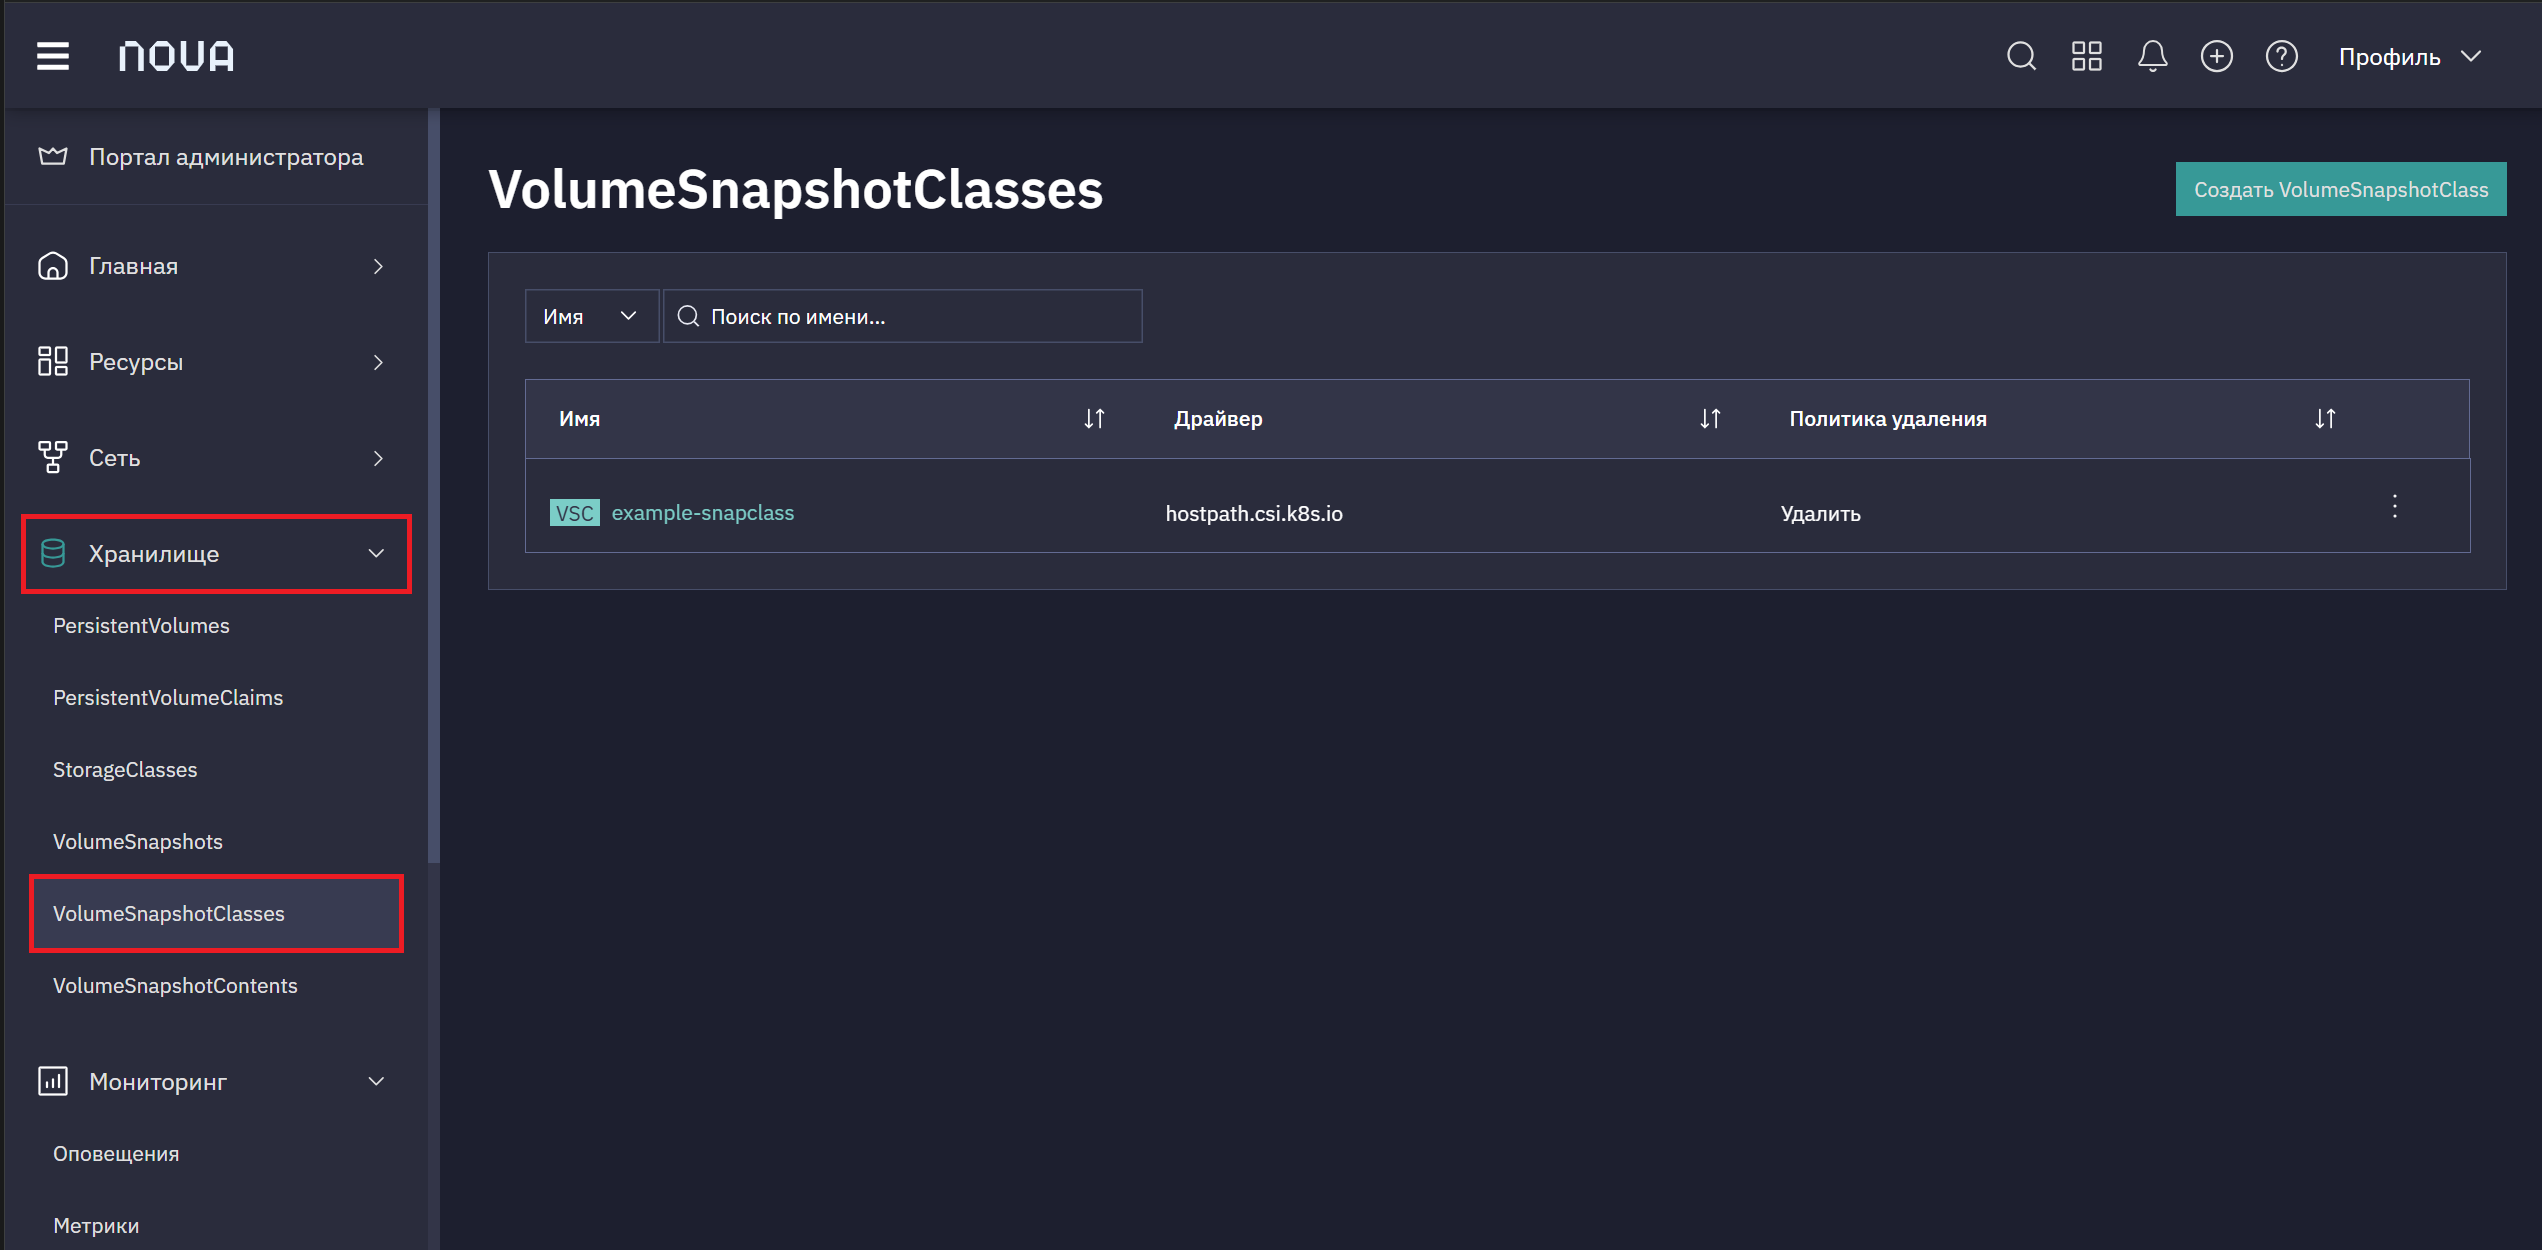Open notifications bell icon
Image resolution: width=2542 pixels, height=1250 pixels.
(2152, 56)
